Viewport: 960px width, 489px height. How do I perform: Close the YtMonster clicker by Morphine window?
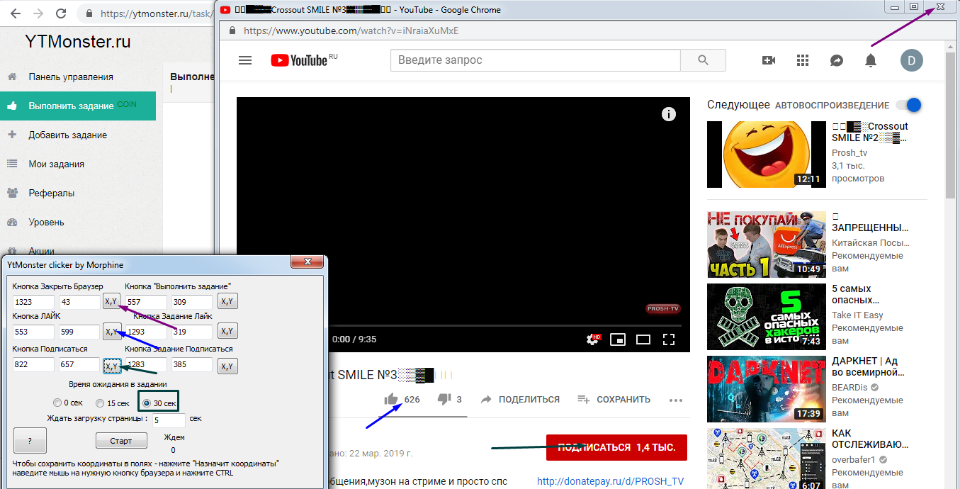[x=307, y=263]
